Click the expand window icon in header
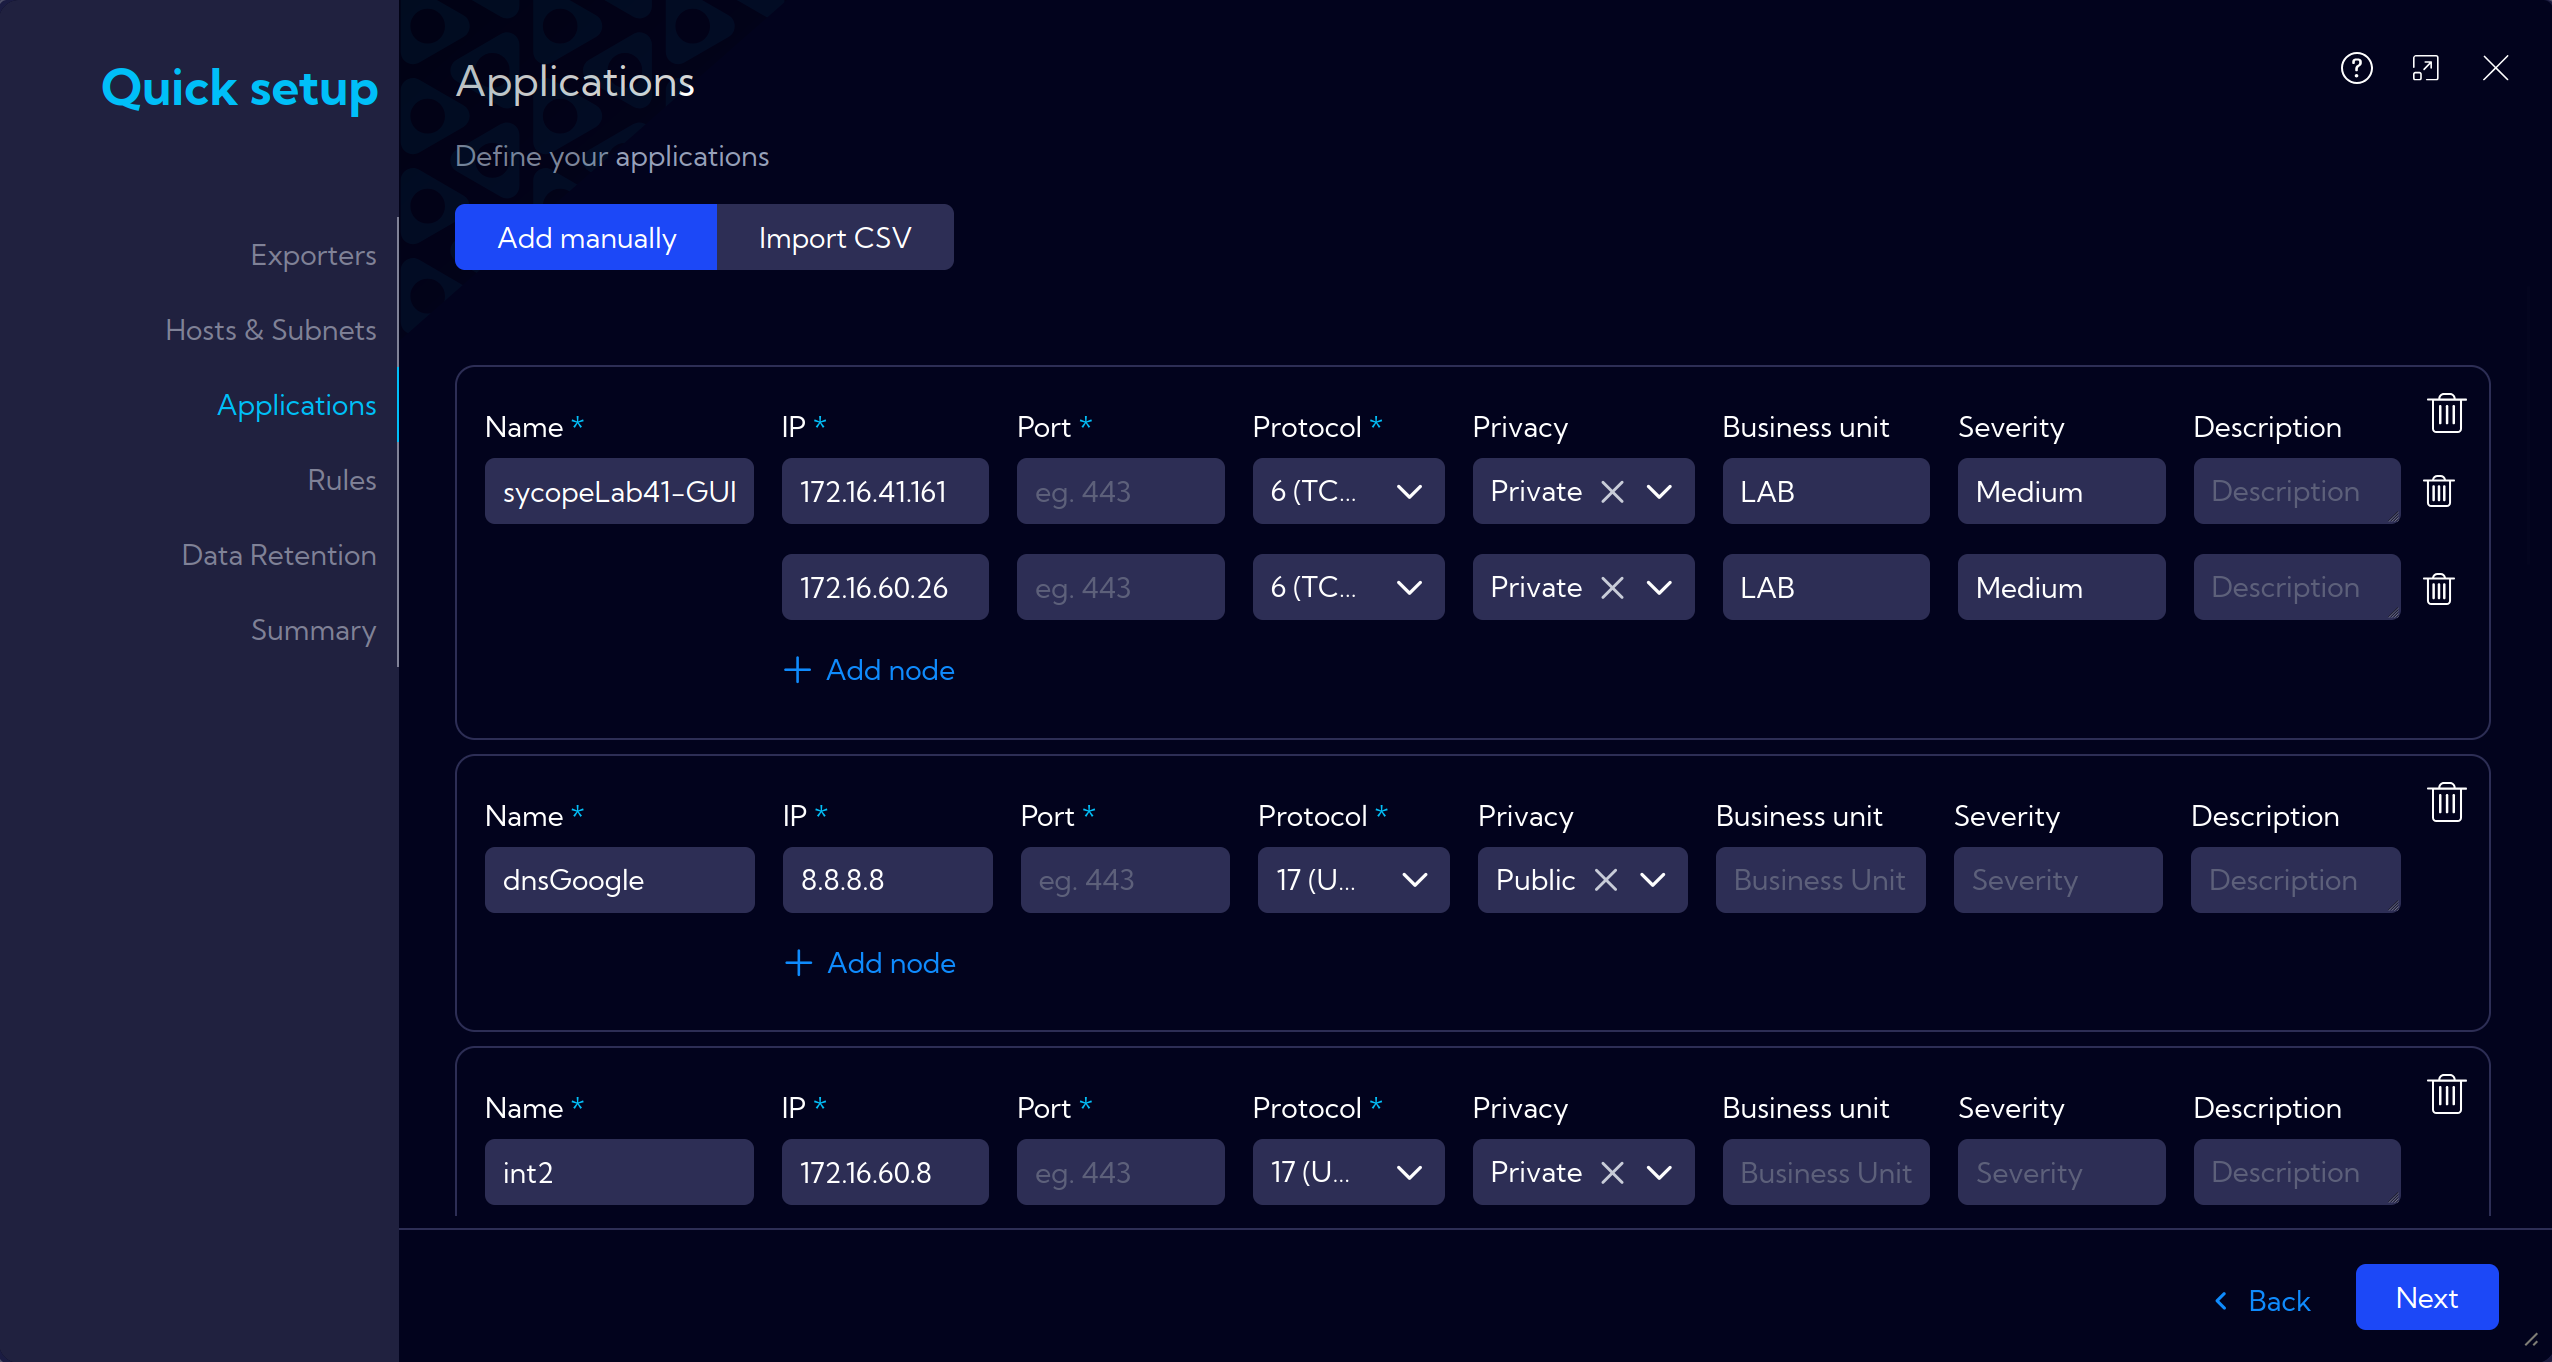2552x1362 pixels. pos(2425,68)
